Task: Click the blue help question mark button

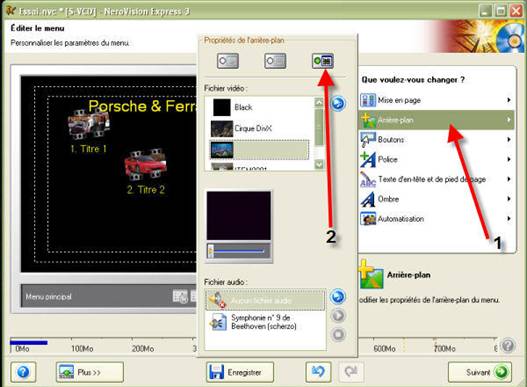Action: tap(23, 372)
